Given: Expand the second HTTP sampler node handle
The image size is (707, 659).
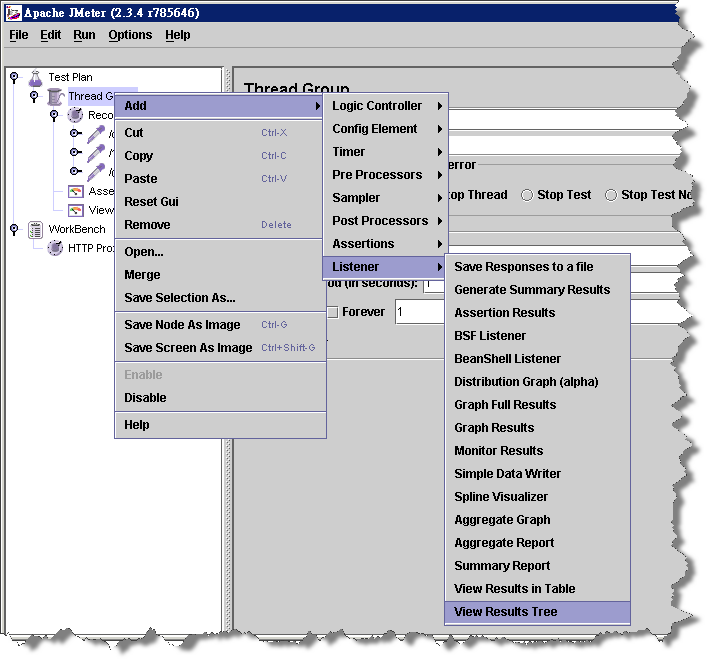Looking at the screenshot, I should [76, 152].
